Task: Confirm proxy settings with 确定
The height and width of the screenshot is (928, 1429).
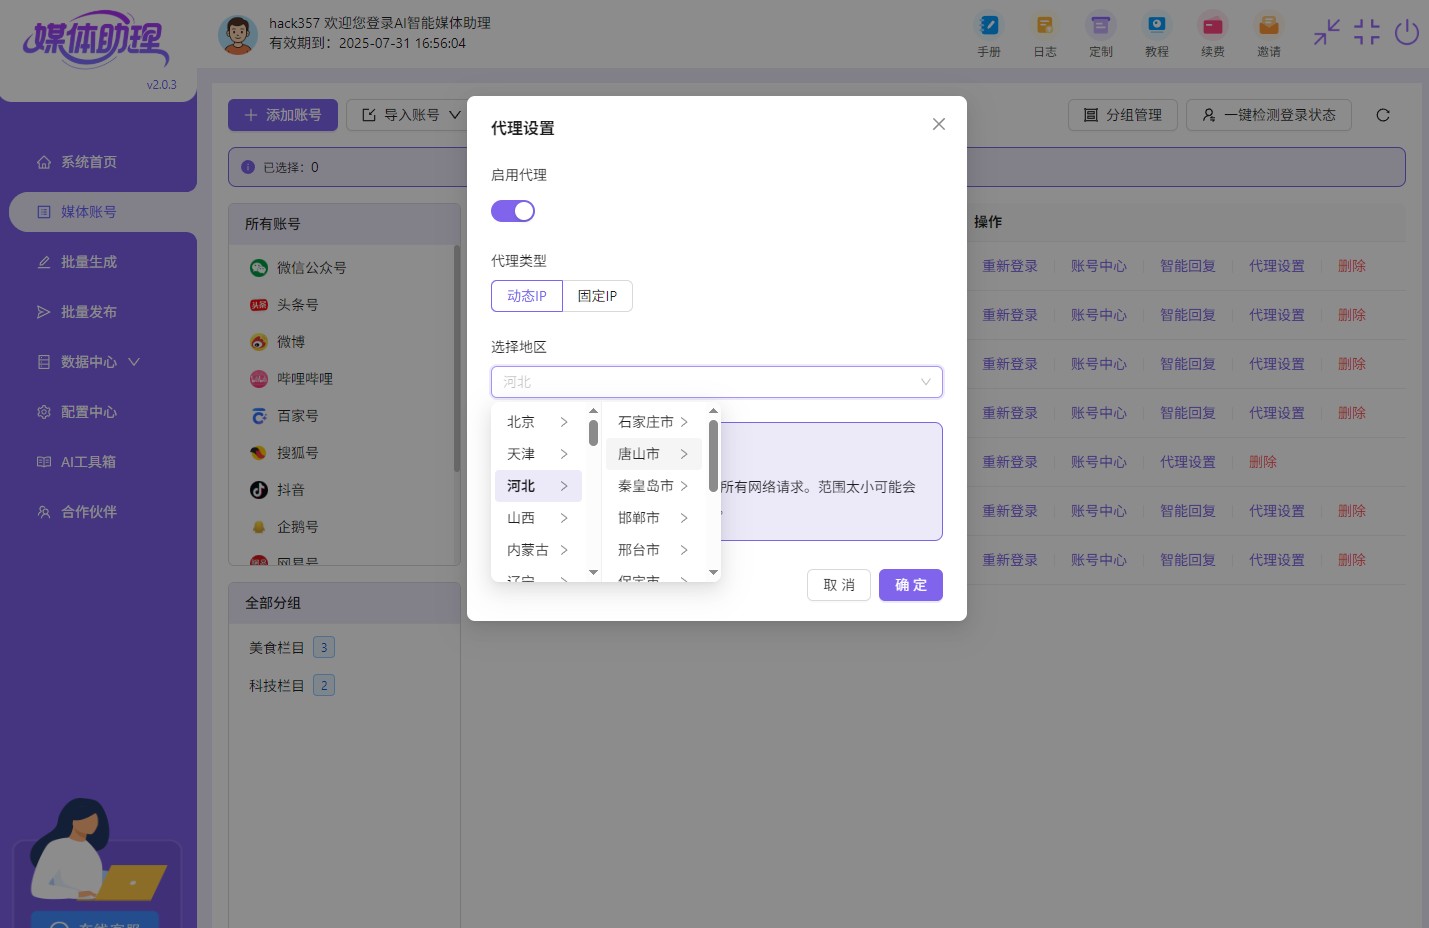Action: [x=911, y=585]
